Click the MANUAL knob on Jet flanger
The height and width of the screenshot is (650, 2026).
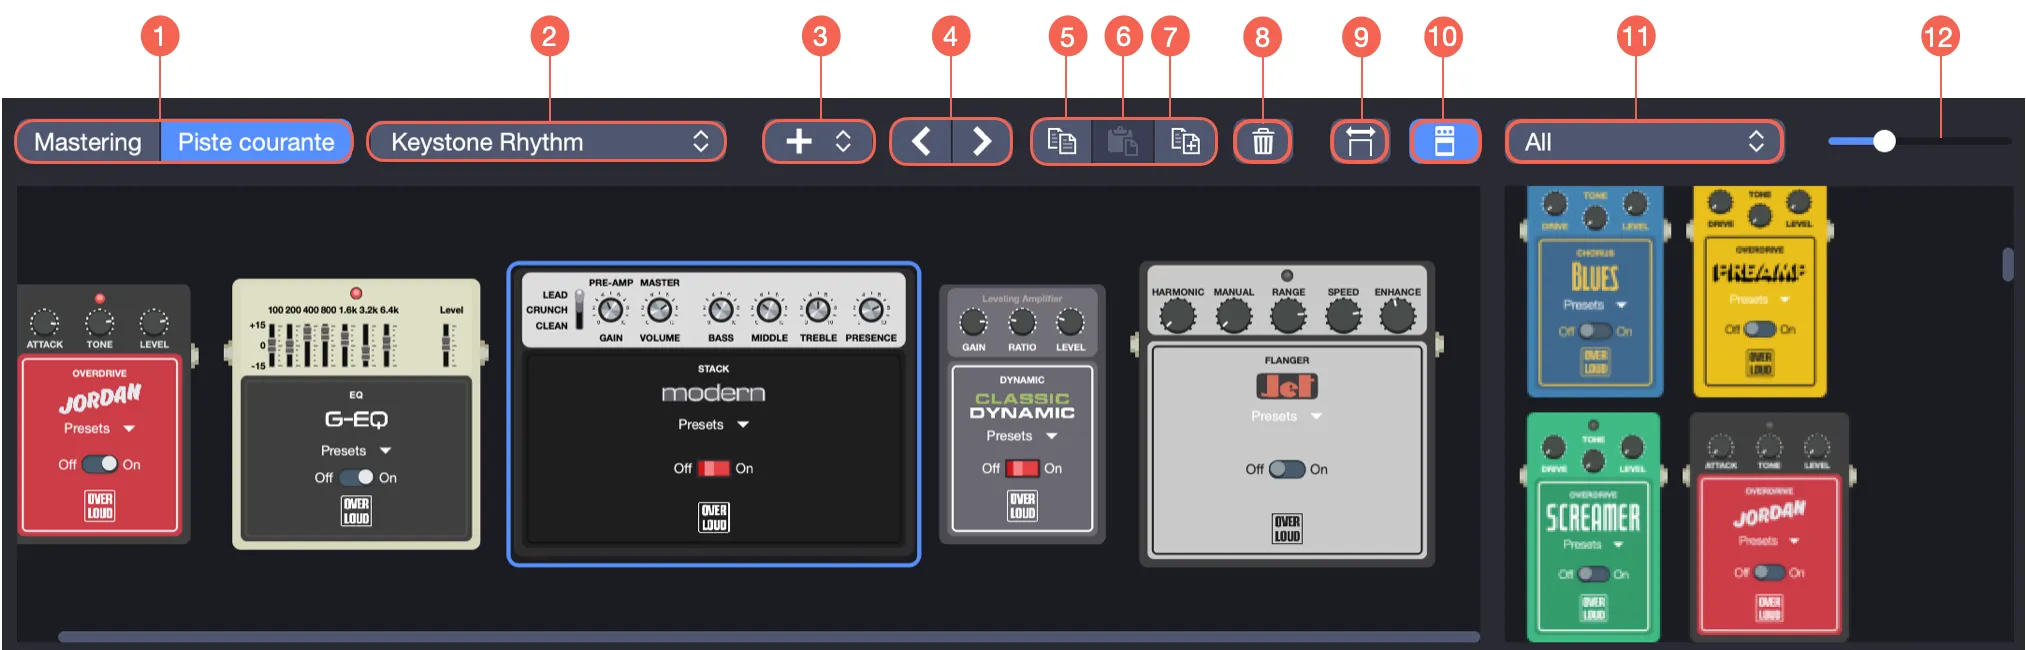[1233, 317]
